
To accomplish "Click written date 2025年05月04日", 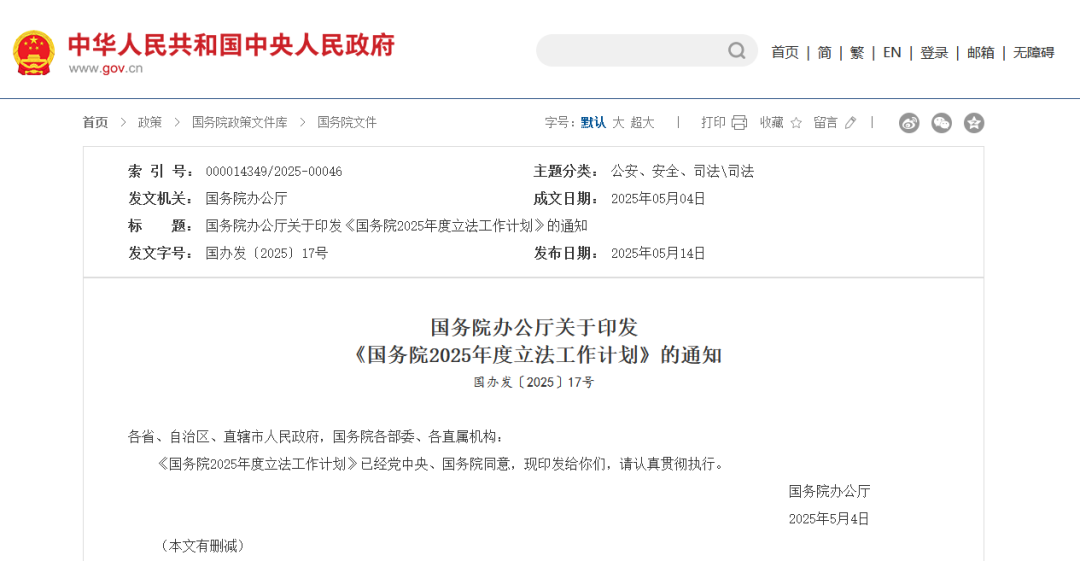I will [x=658, y=198].
